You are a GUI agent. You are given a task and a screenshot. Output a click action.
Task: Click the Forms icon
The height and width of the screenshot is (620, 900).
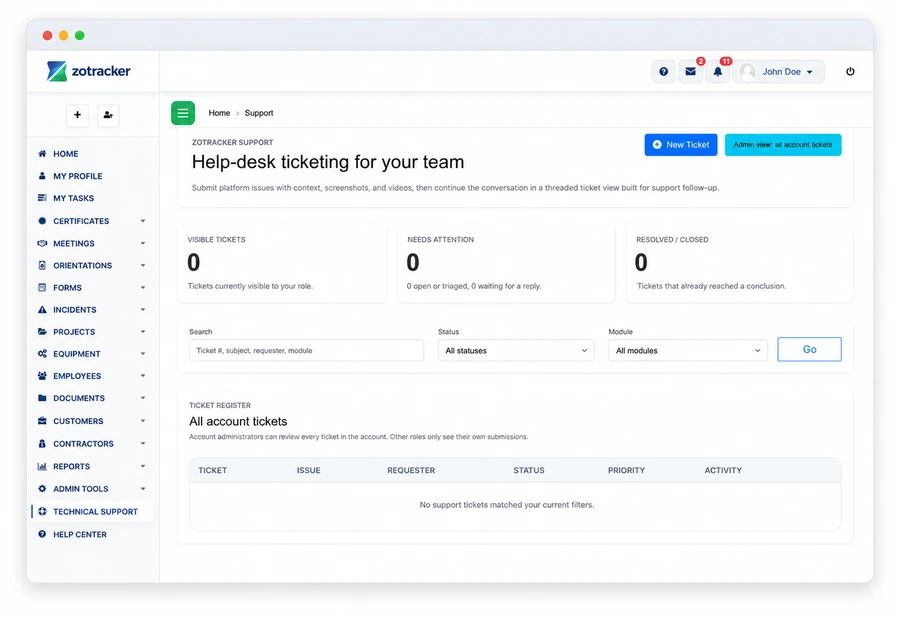click(42, 288)
